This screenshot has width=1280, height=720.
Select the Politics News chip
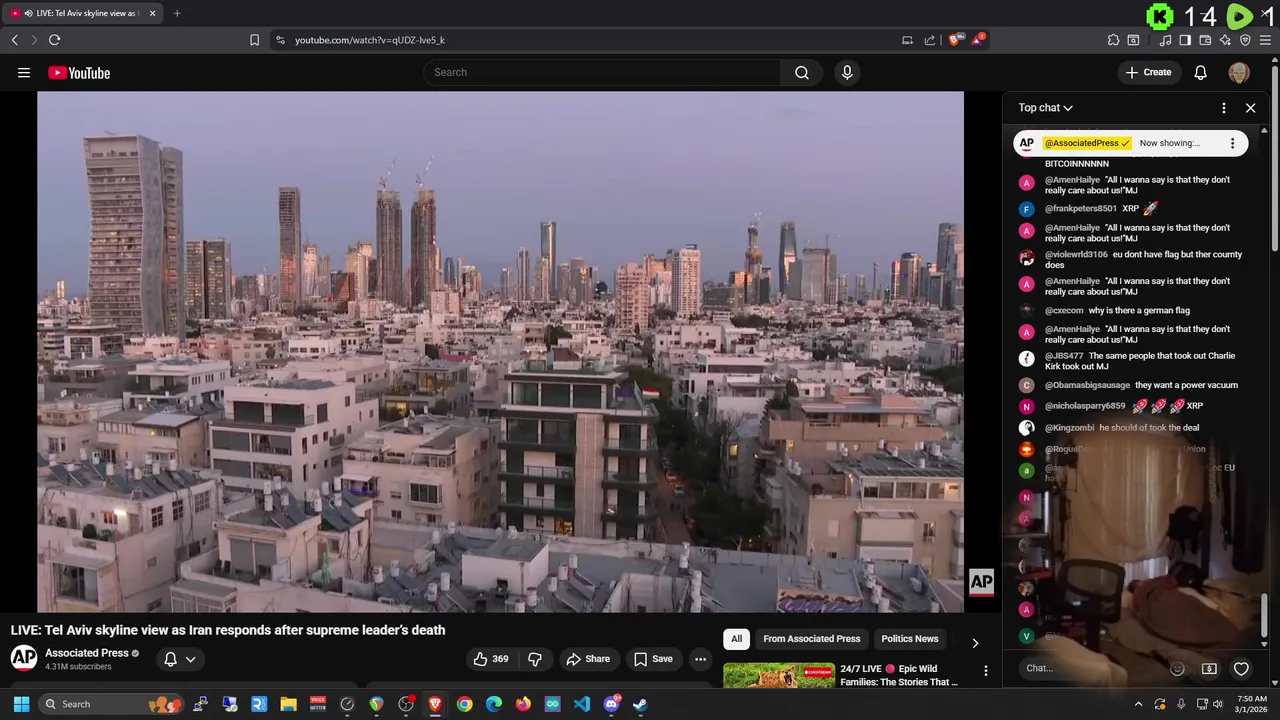(910, 639)
